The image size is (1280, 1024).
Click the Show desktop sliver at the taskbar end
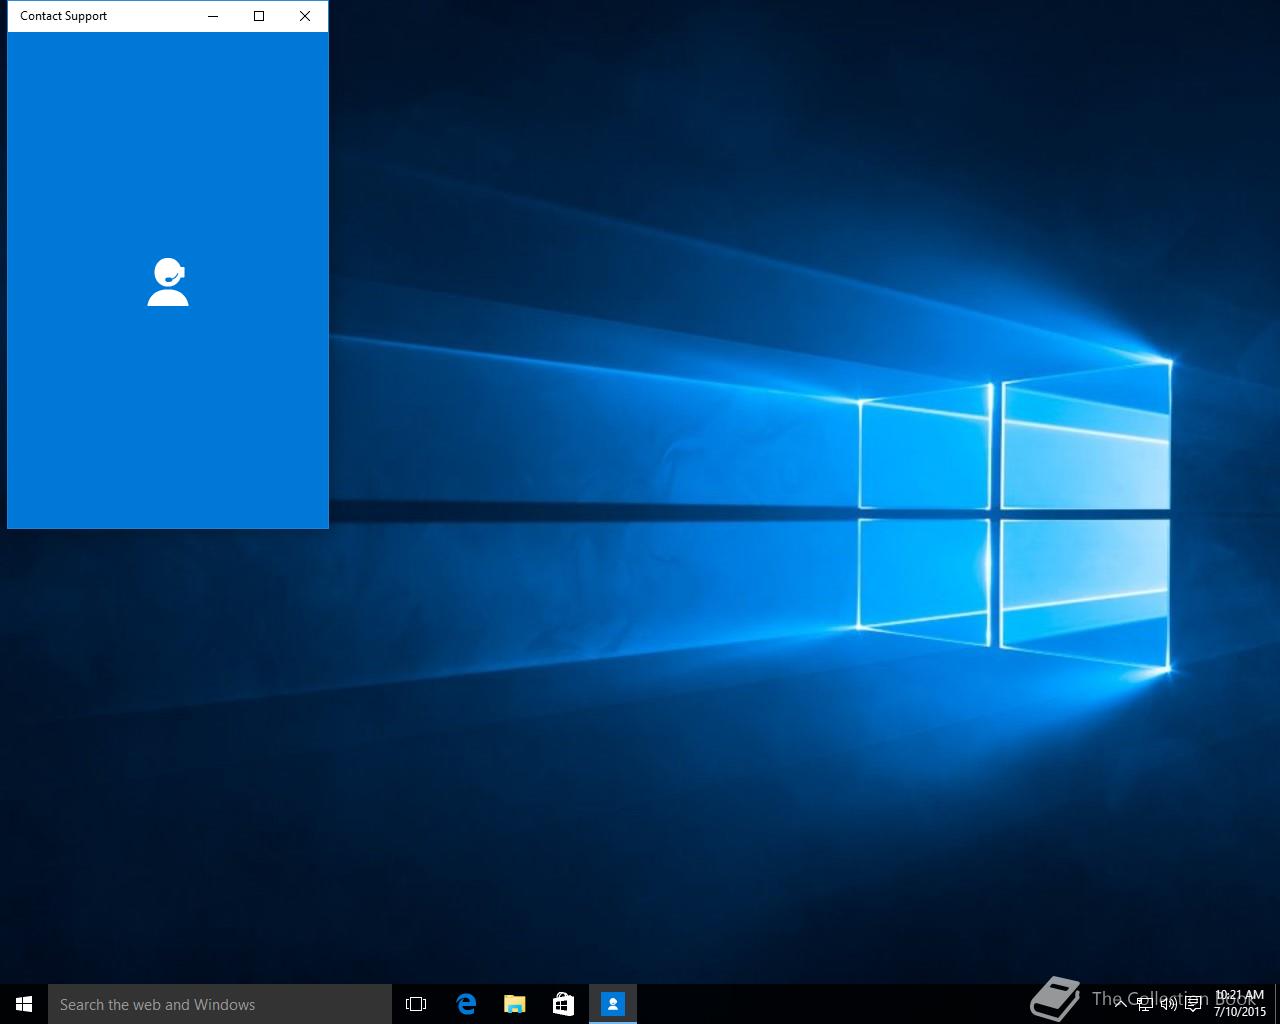point(1277,1004)
